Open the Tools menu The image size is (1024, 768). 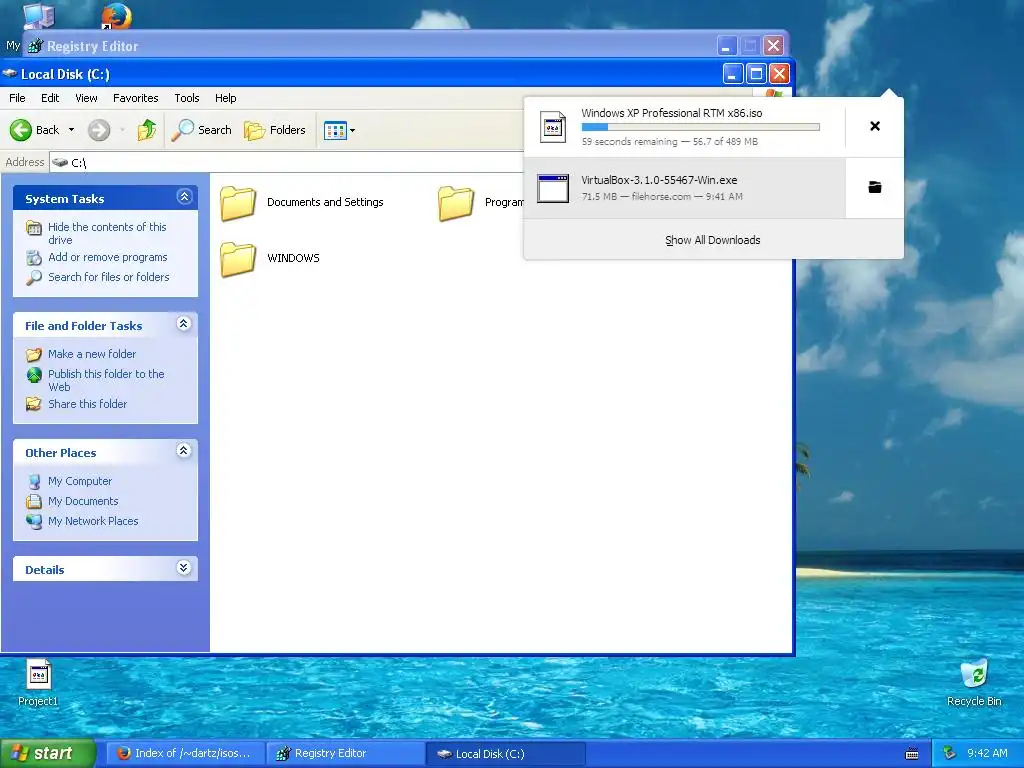tap(187, 98)
